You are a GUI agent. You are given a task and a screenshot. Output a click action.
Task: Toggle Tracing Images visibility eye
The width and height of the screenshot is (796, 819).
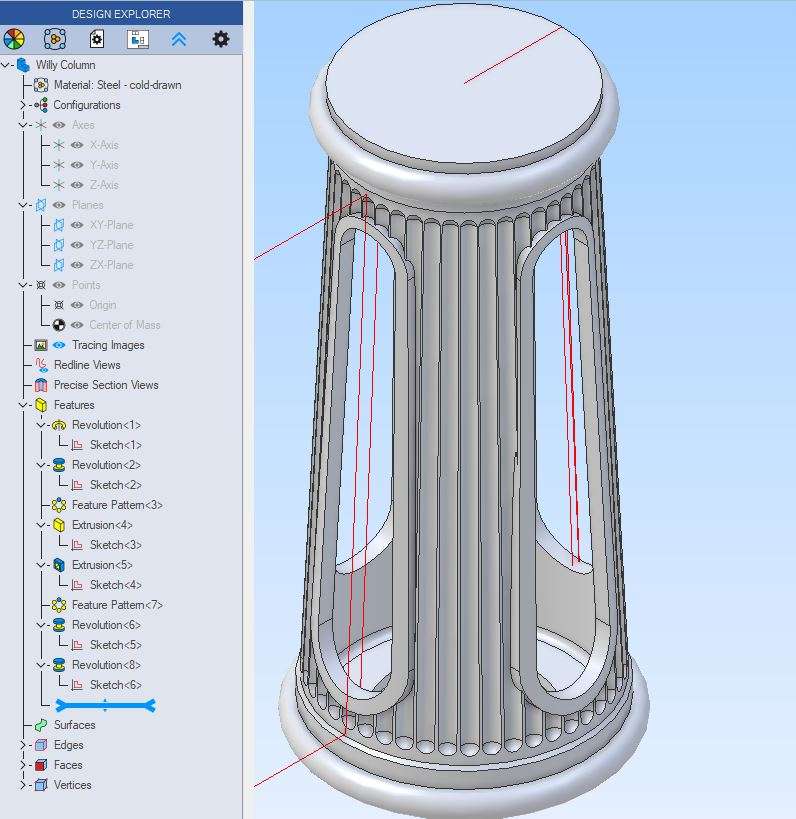(x=59, y=345)
